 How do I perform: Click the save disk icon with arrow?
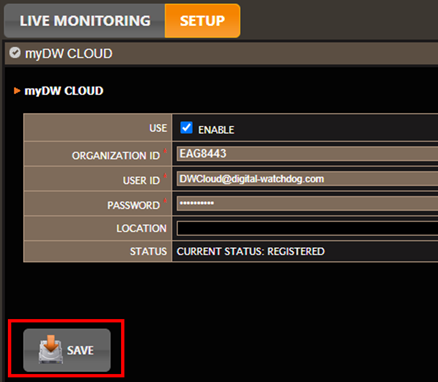(50, 349)
